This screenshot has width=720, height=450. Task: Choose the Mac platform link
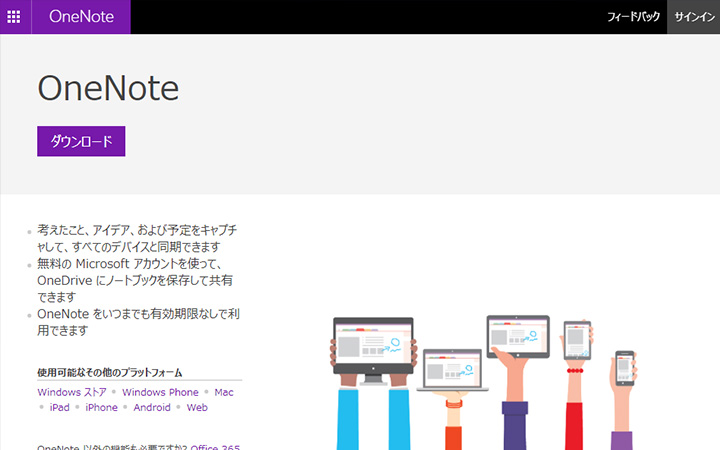[224, 392]
